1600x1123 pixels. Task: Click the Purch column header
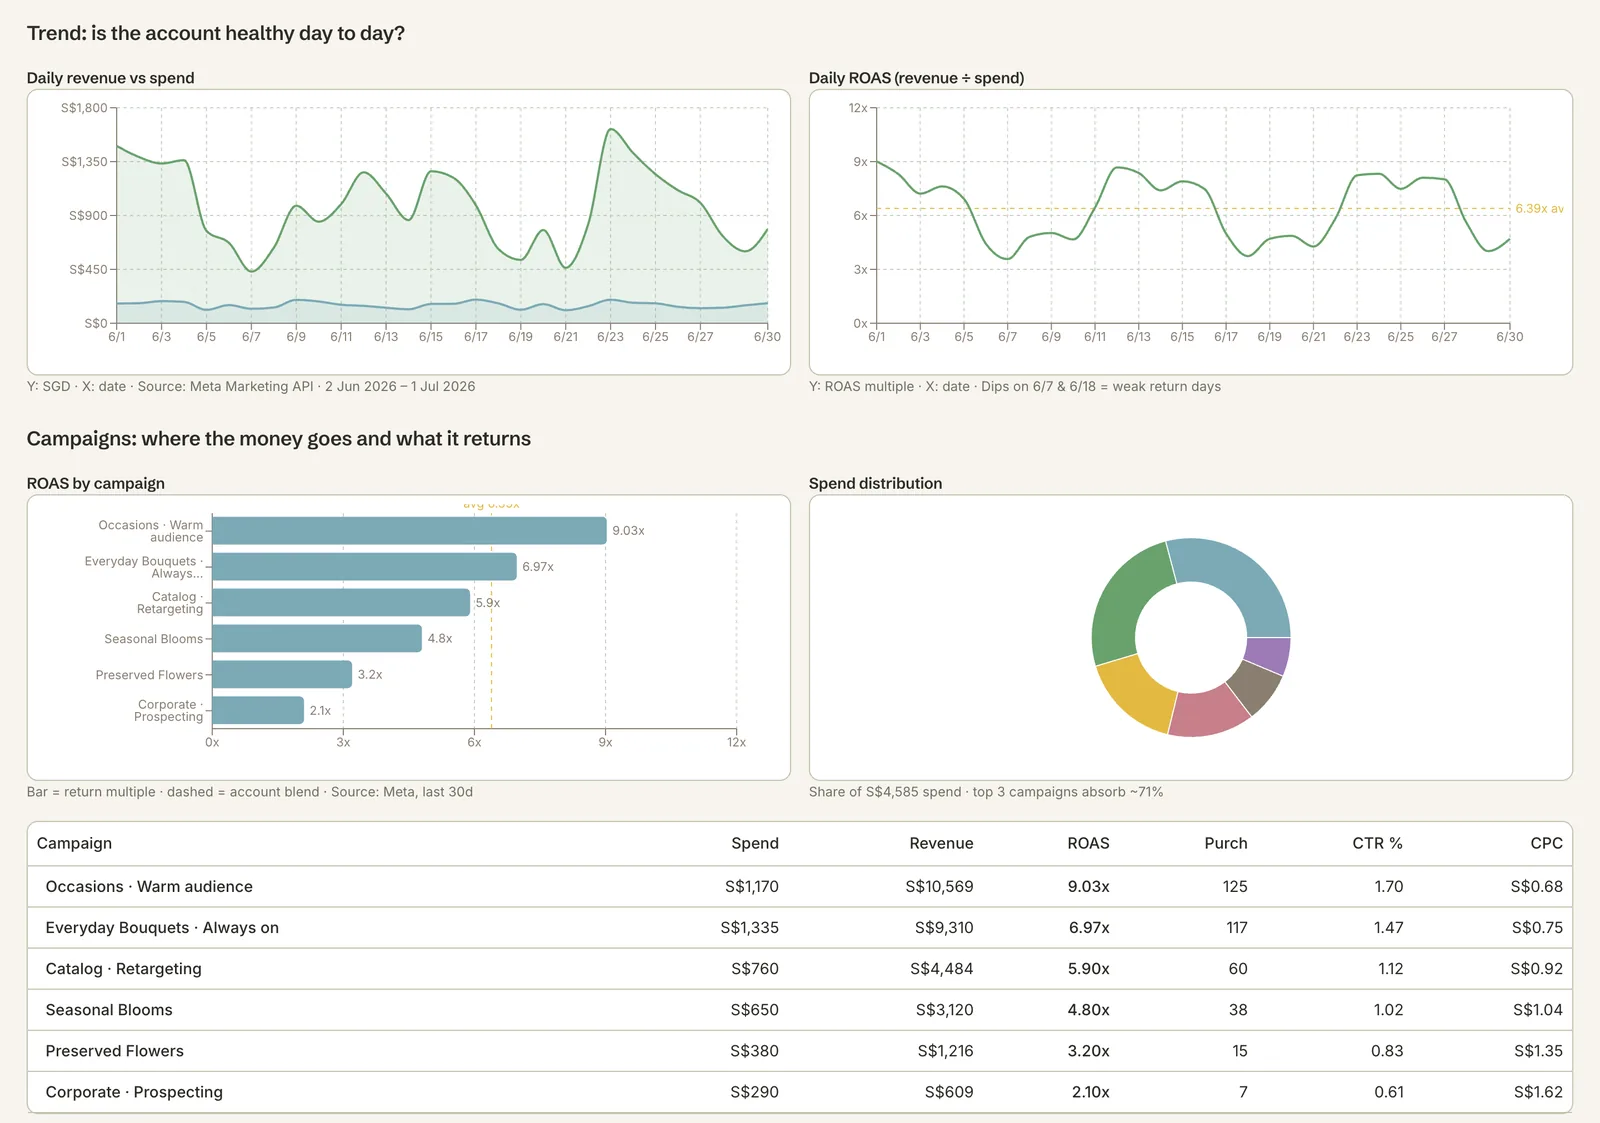point(1226,843)
